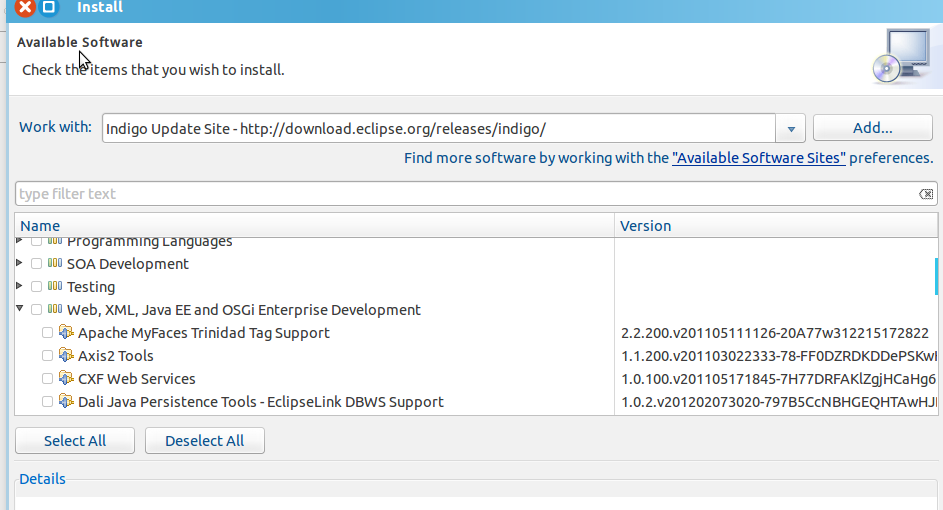Click the Web, XML, Java EE category icon
Screen dimensions: 943x510
tap(55, 310)
